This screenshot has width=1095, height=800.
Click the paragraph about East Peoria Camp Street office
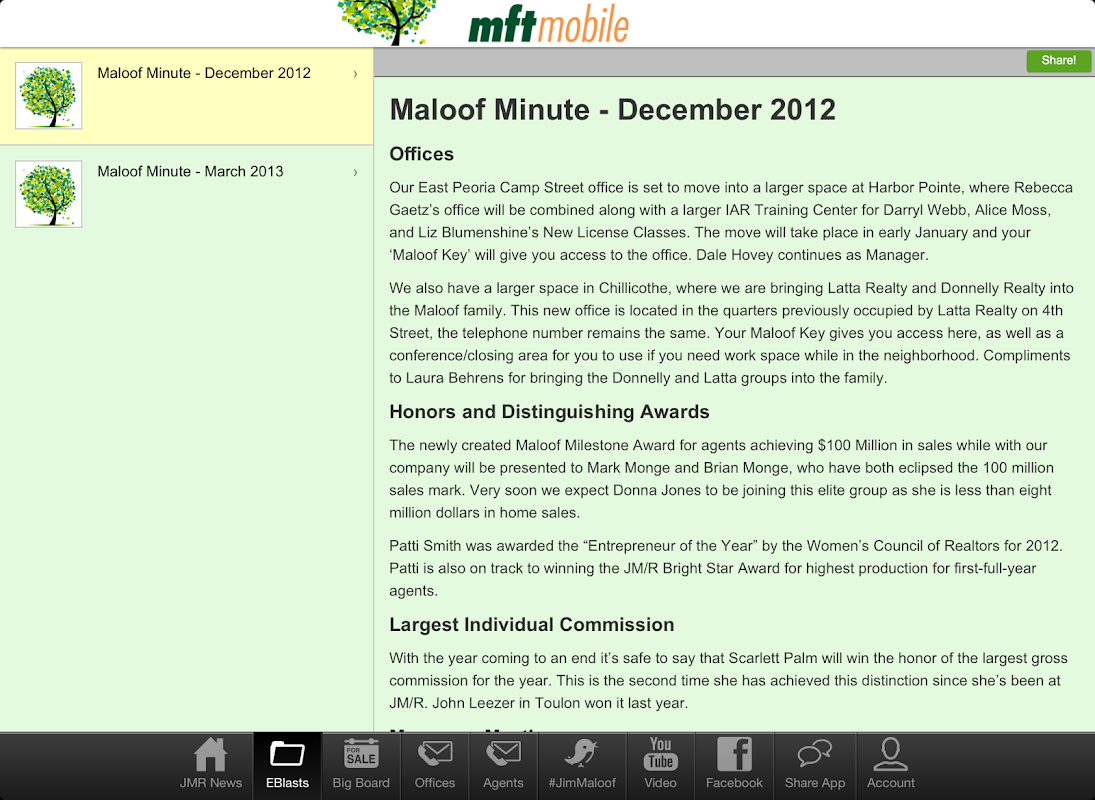click(730, 221)
